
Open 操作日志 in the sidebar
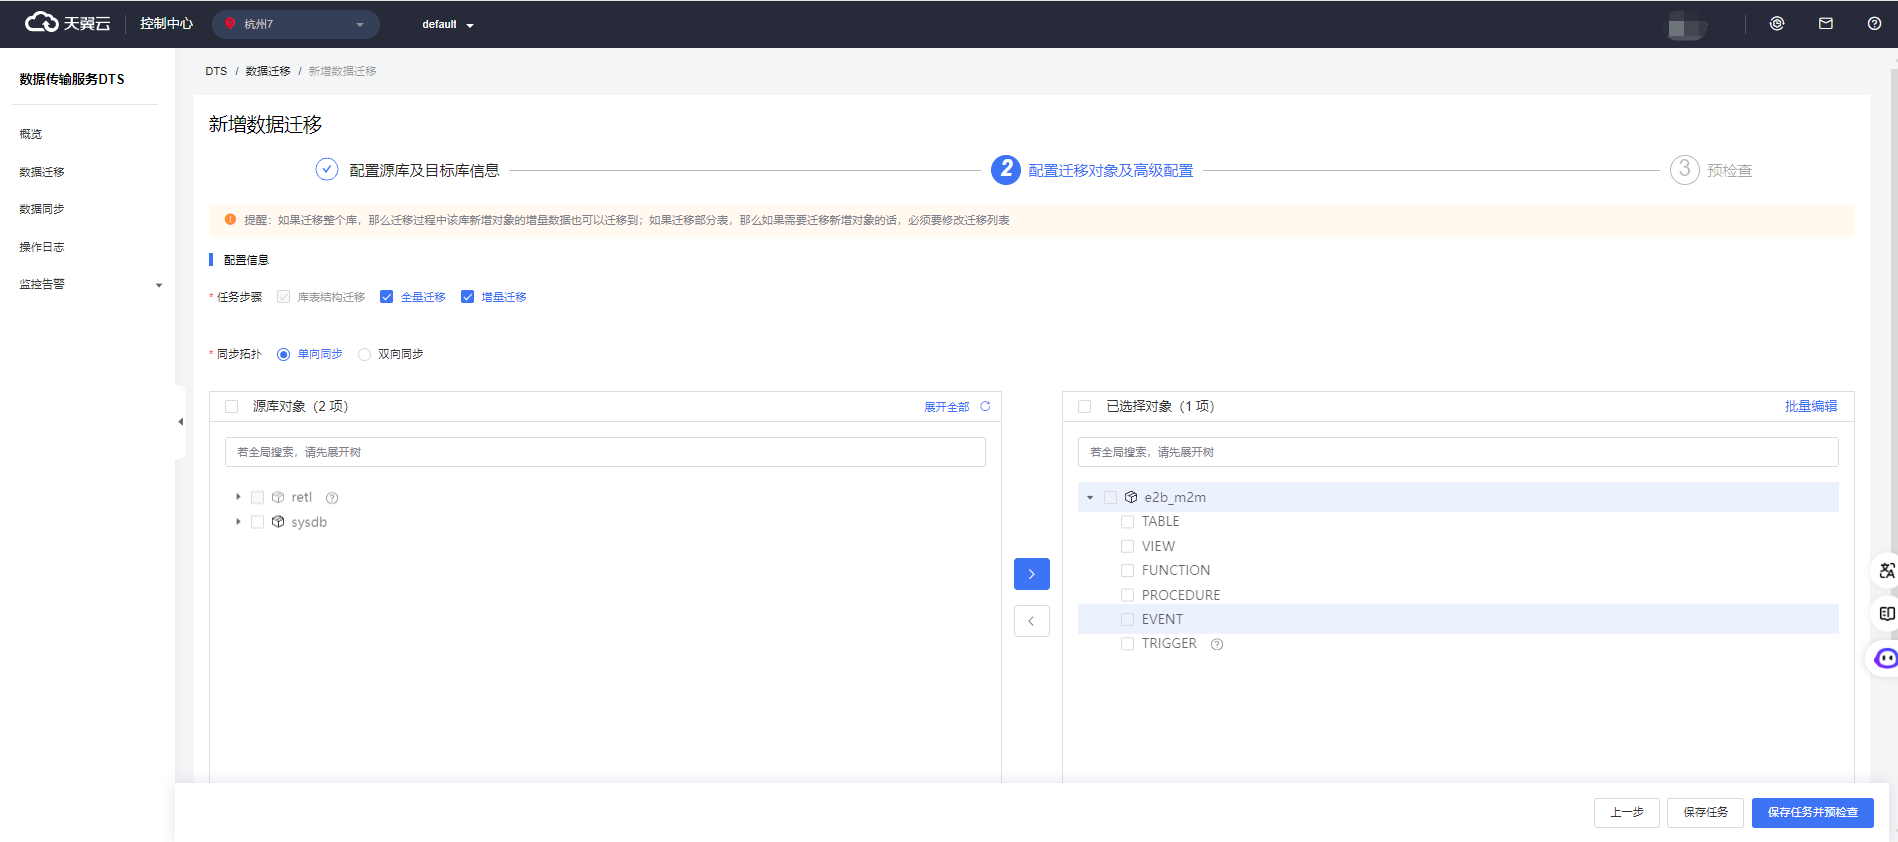(x=42, y=247)
